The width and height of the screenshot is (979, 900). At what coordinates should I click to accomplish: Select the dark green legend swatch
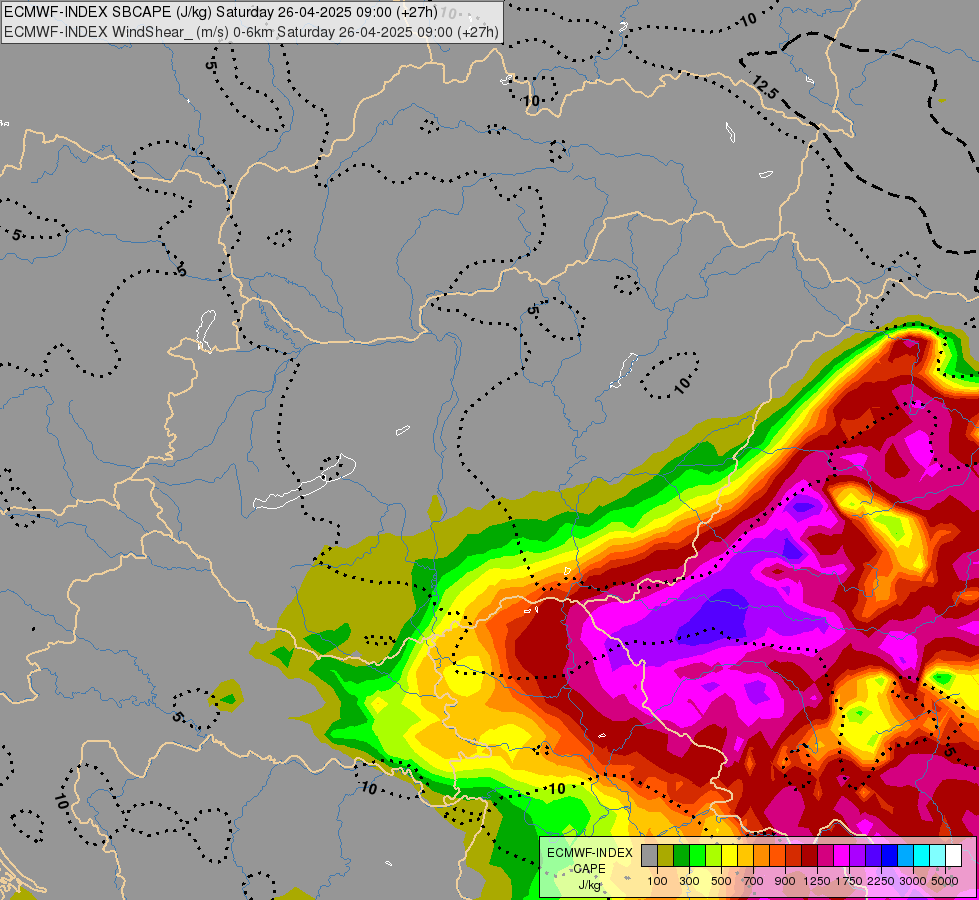tap(681, 855)
